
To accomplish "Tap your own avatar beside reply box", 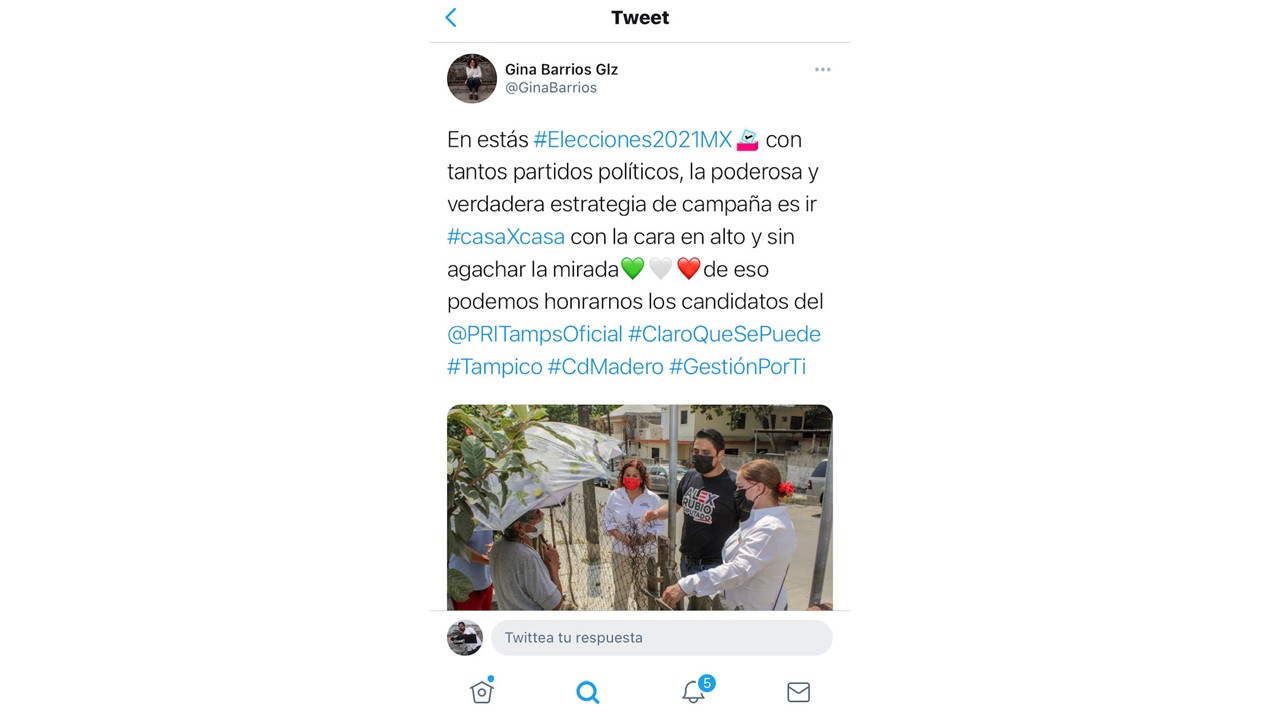I will point(465,638).
